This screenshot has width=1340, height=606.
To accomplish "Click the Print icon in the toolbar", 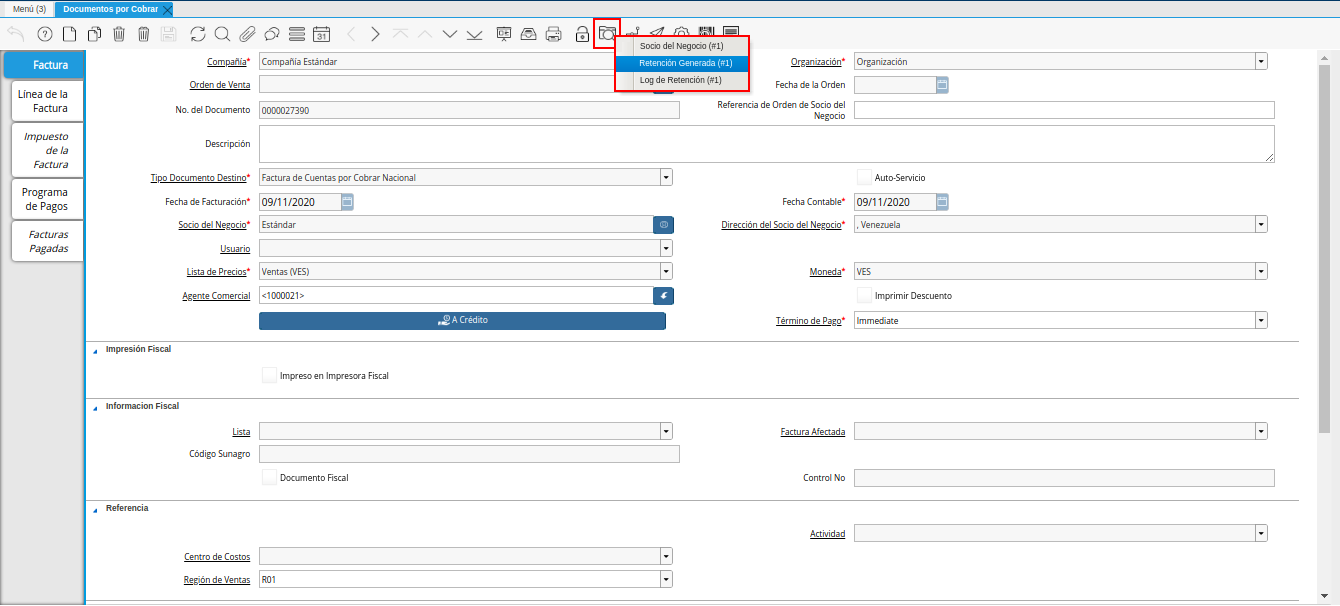I will [553, 34].
